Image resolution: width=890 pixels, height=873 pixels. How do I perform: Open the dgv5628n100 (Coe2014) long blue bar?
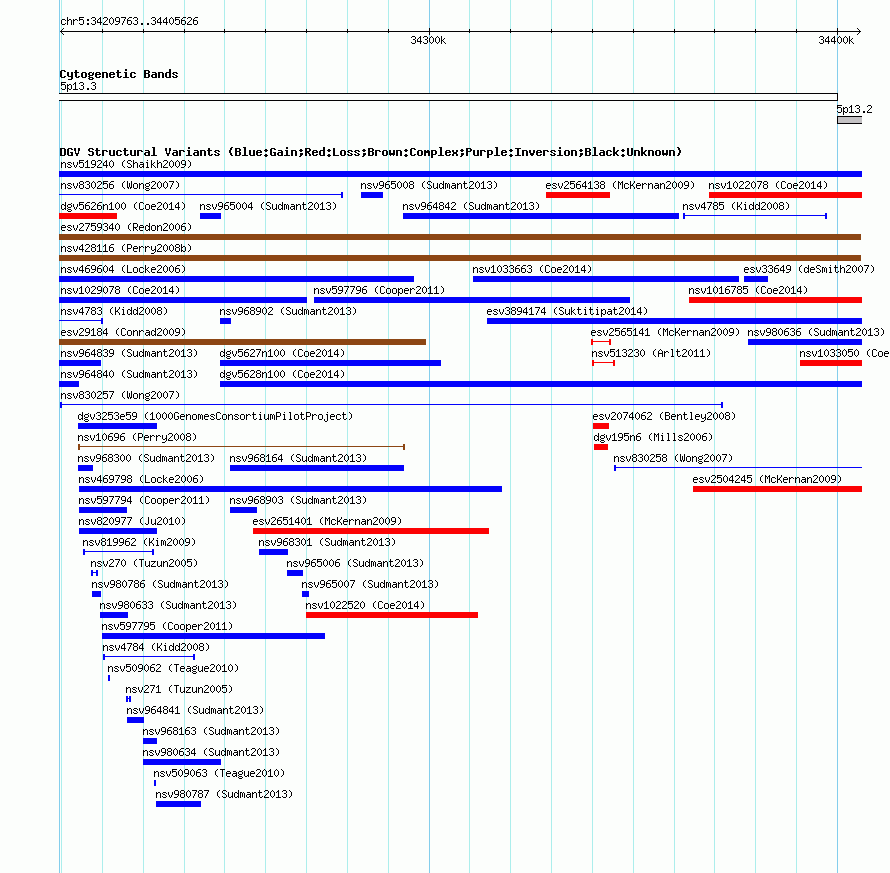[541, 384]
